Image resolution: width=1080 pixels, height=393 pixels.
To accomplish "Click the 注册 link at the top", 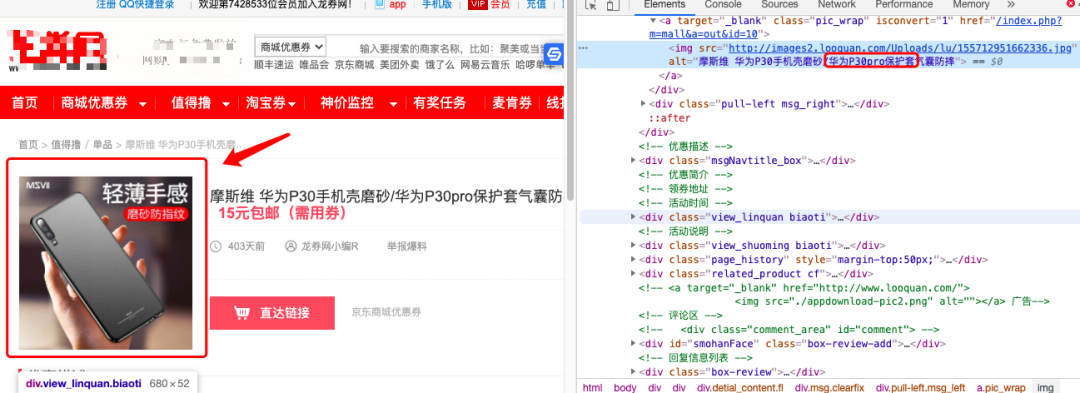I will 105,5.
